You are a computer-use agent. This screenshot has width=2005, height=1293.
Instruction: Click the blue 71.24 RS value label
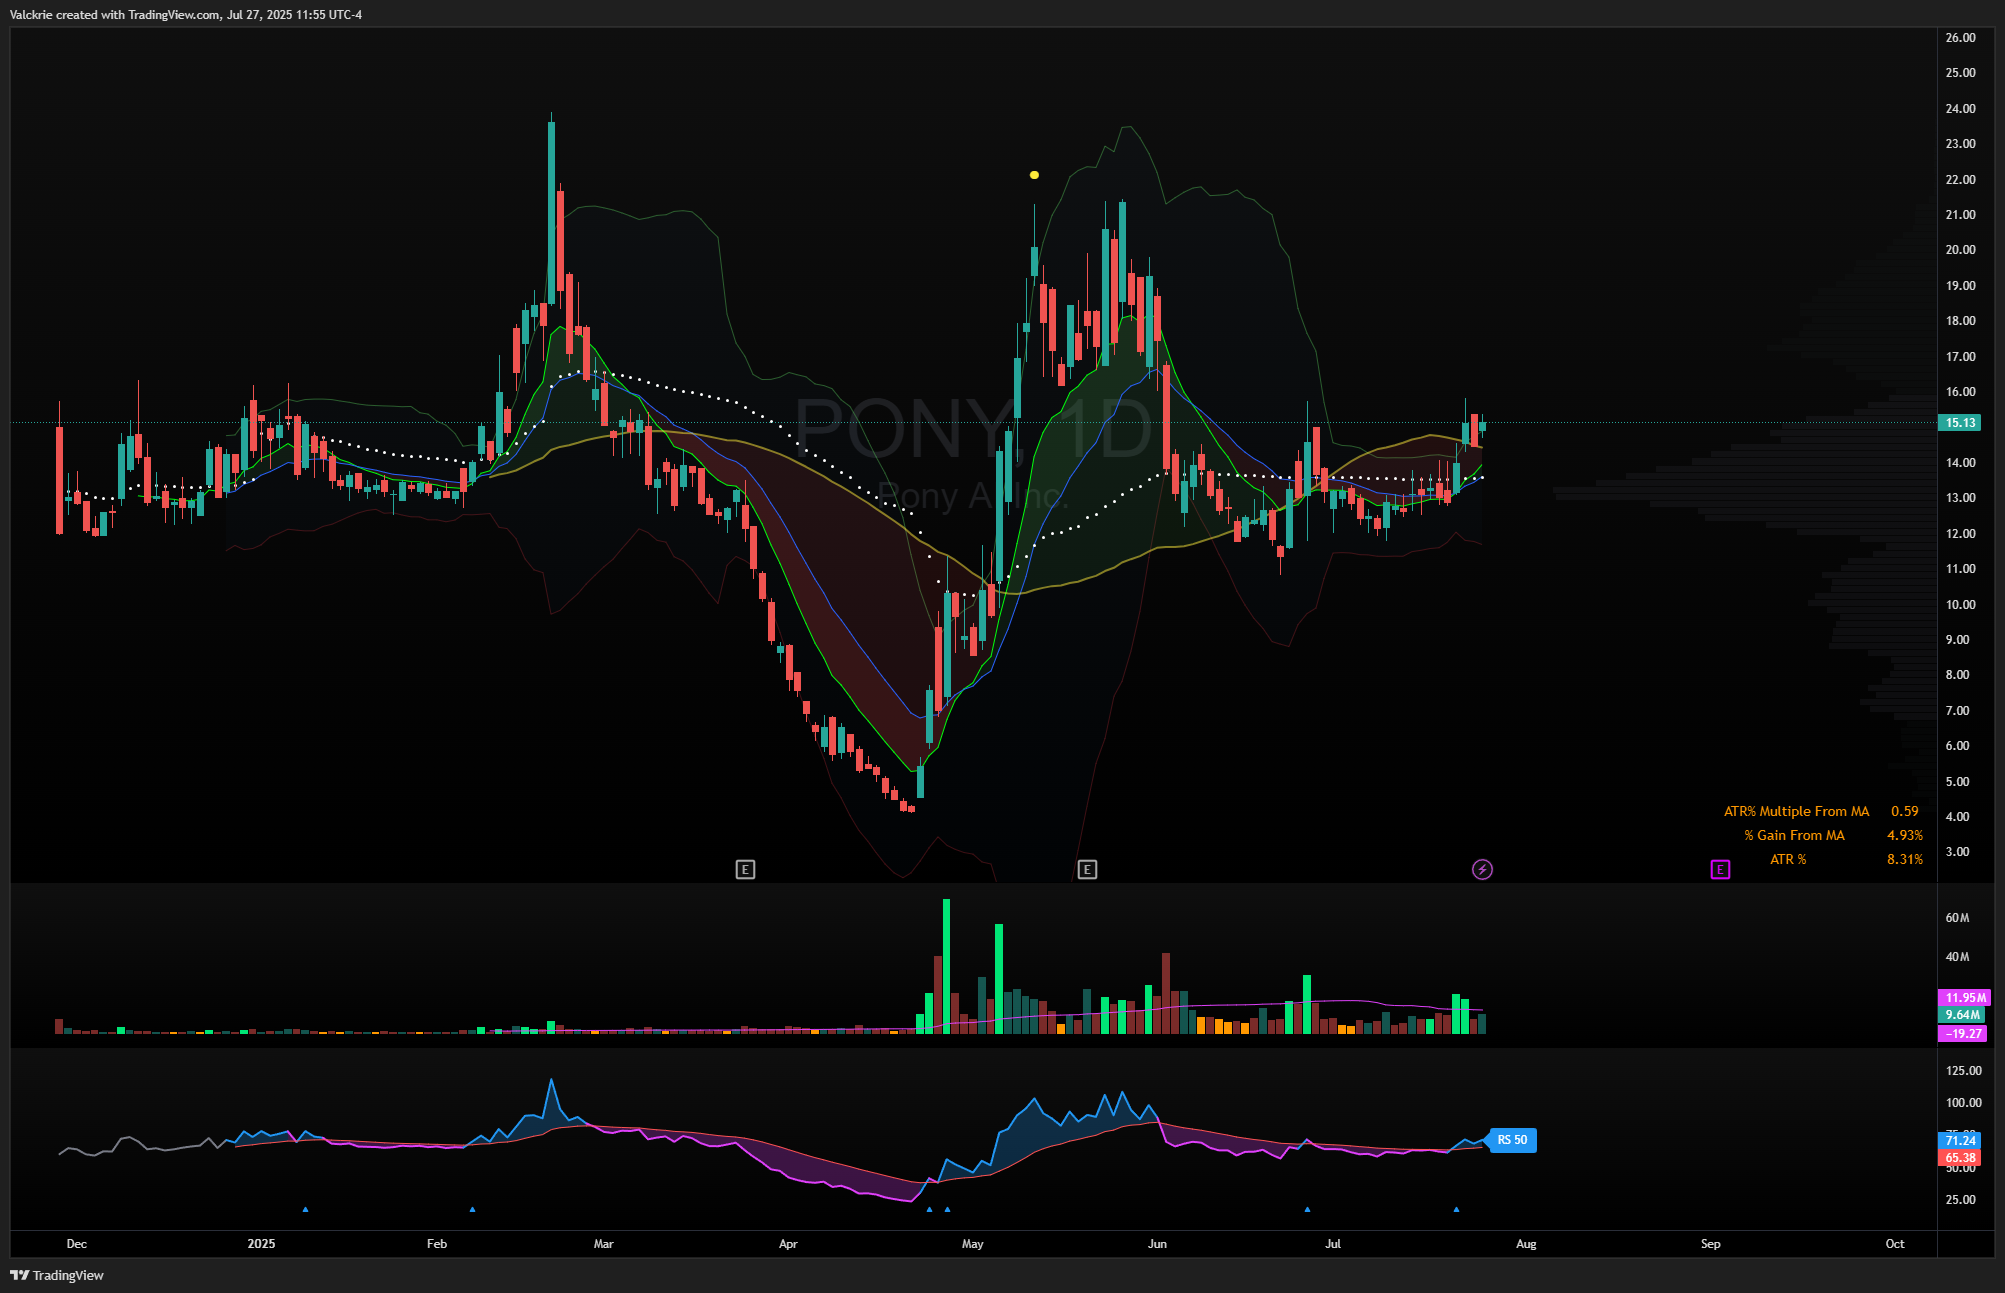coord(1960,1140)
